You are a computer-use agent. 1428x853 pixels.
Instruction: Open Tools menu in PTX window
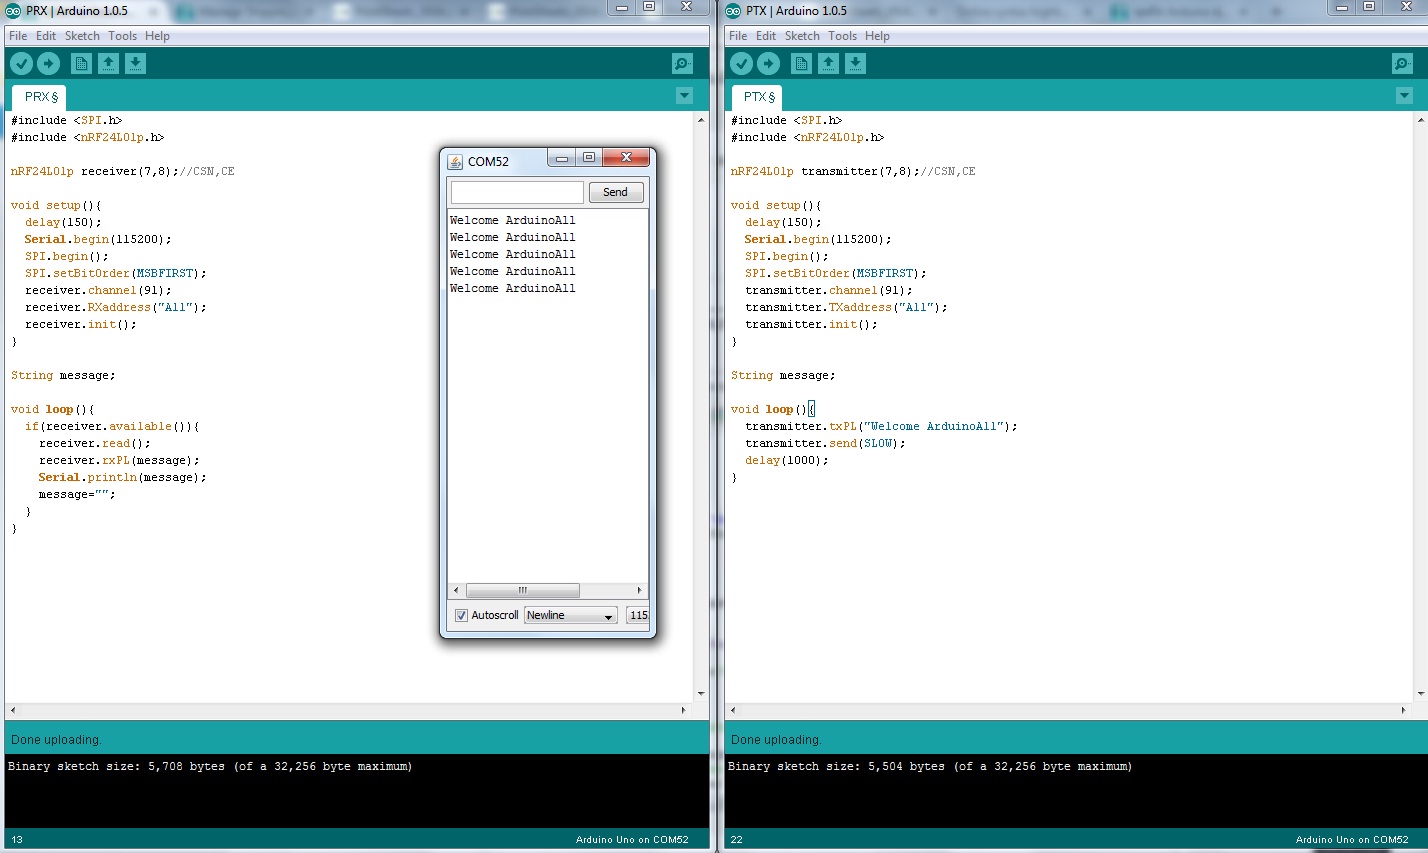click(x=842, y=36)
